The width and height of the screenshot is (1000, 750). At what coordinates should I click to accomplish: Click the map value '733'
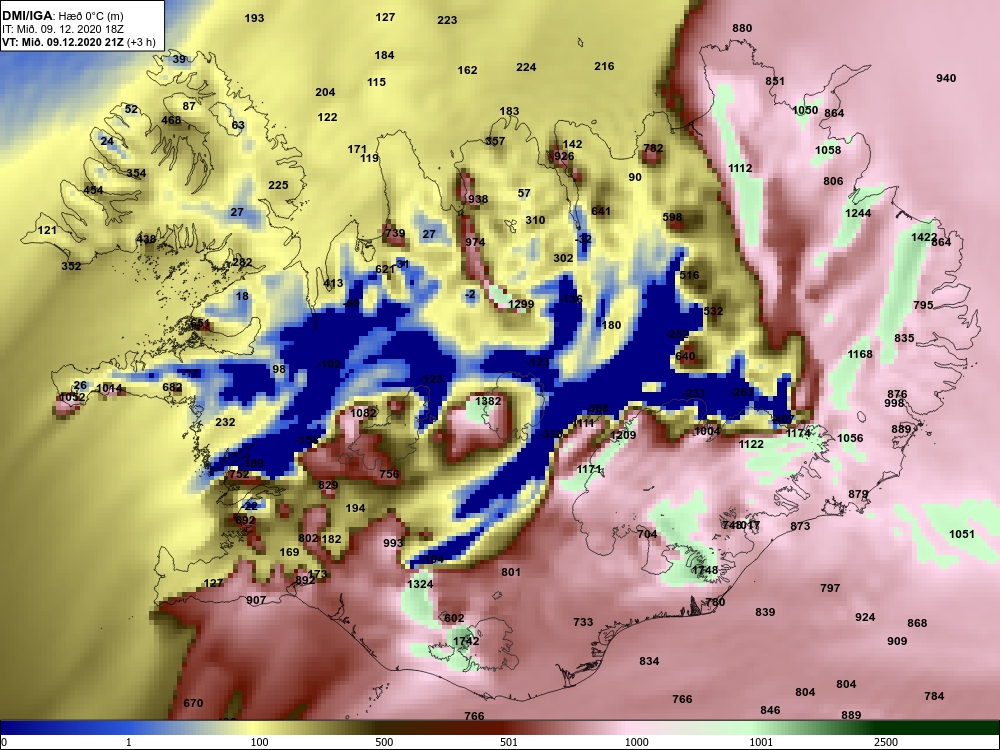coord(583,622)
